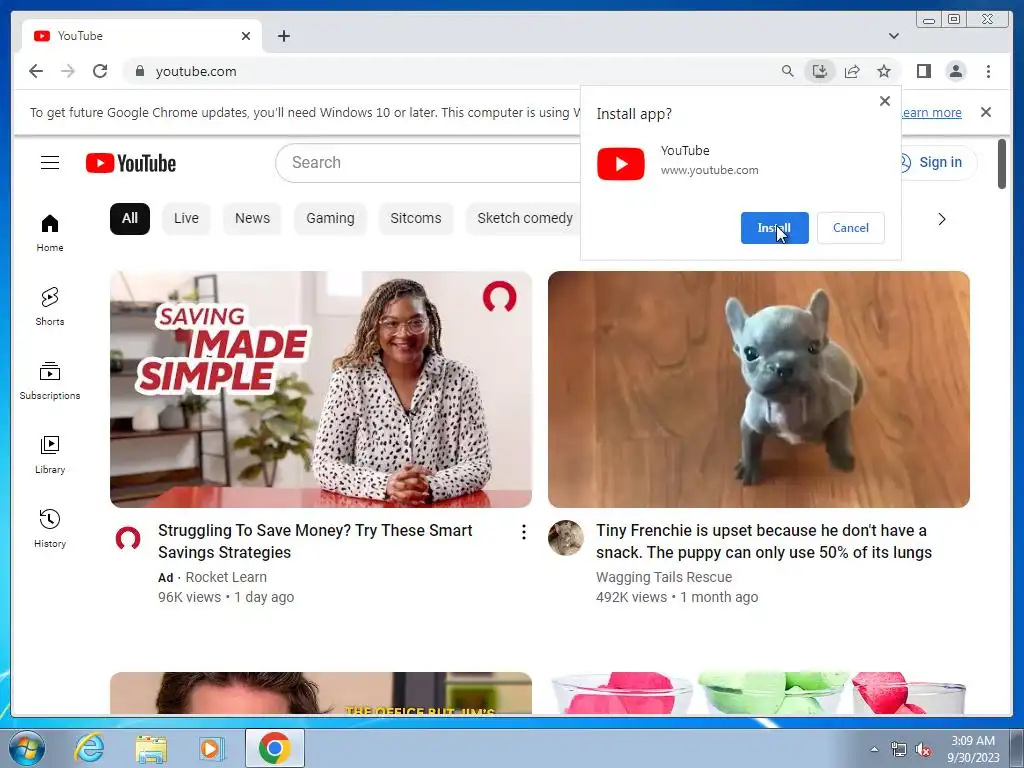Open the Chrome side panel

(x=923, y=71)
